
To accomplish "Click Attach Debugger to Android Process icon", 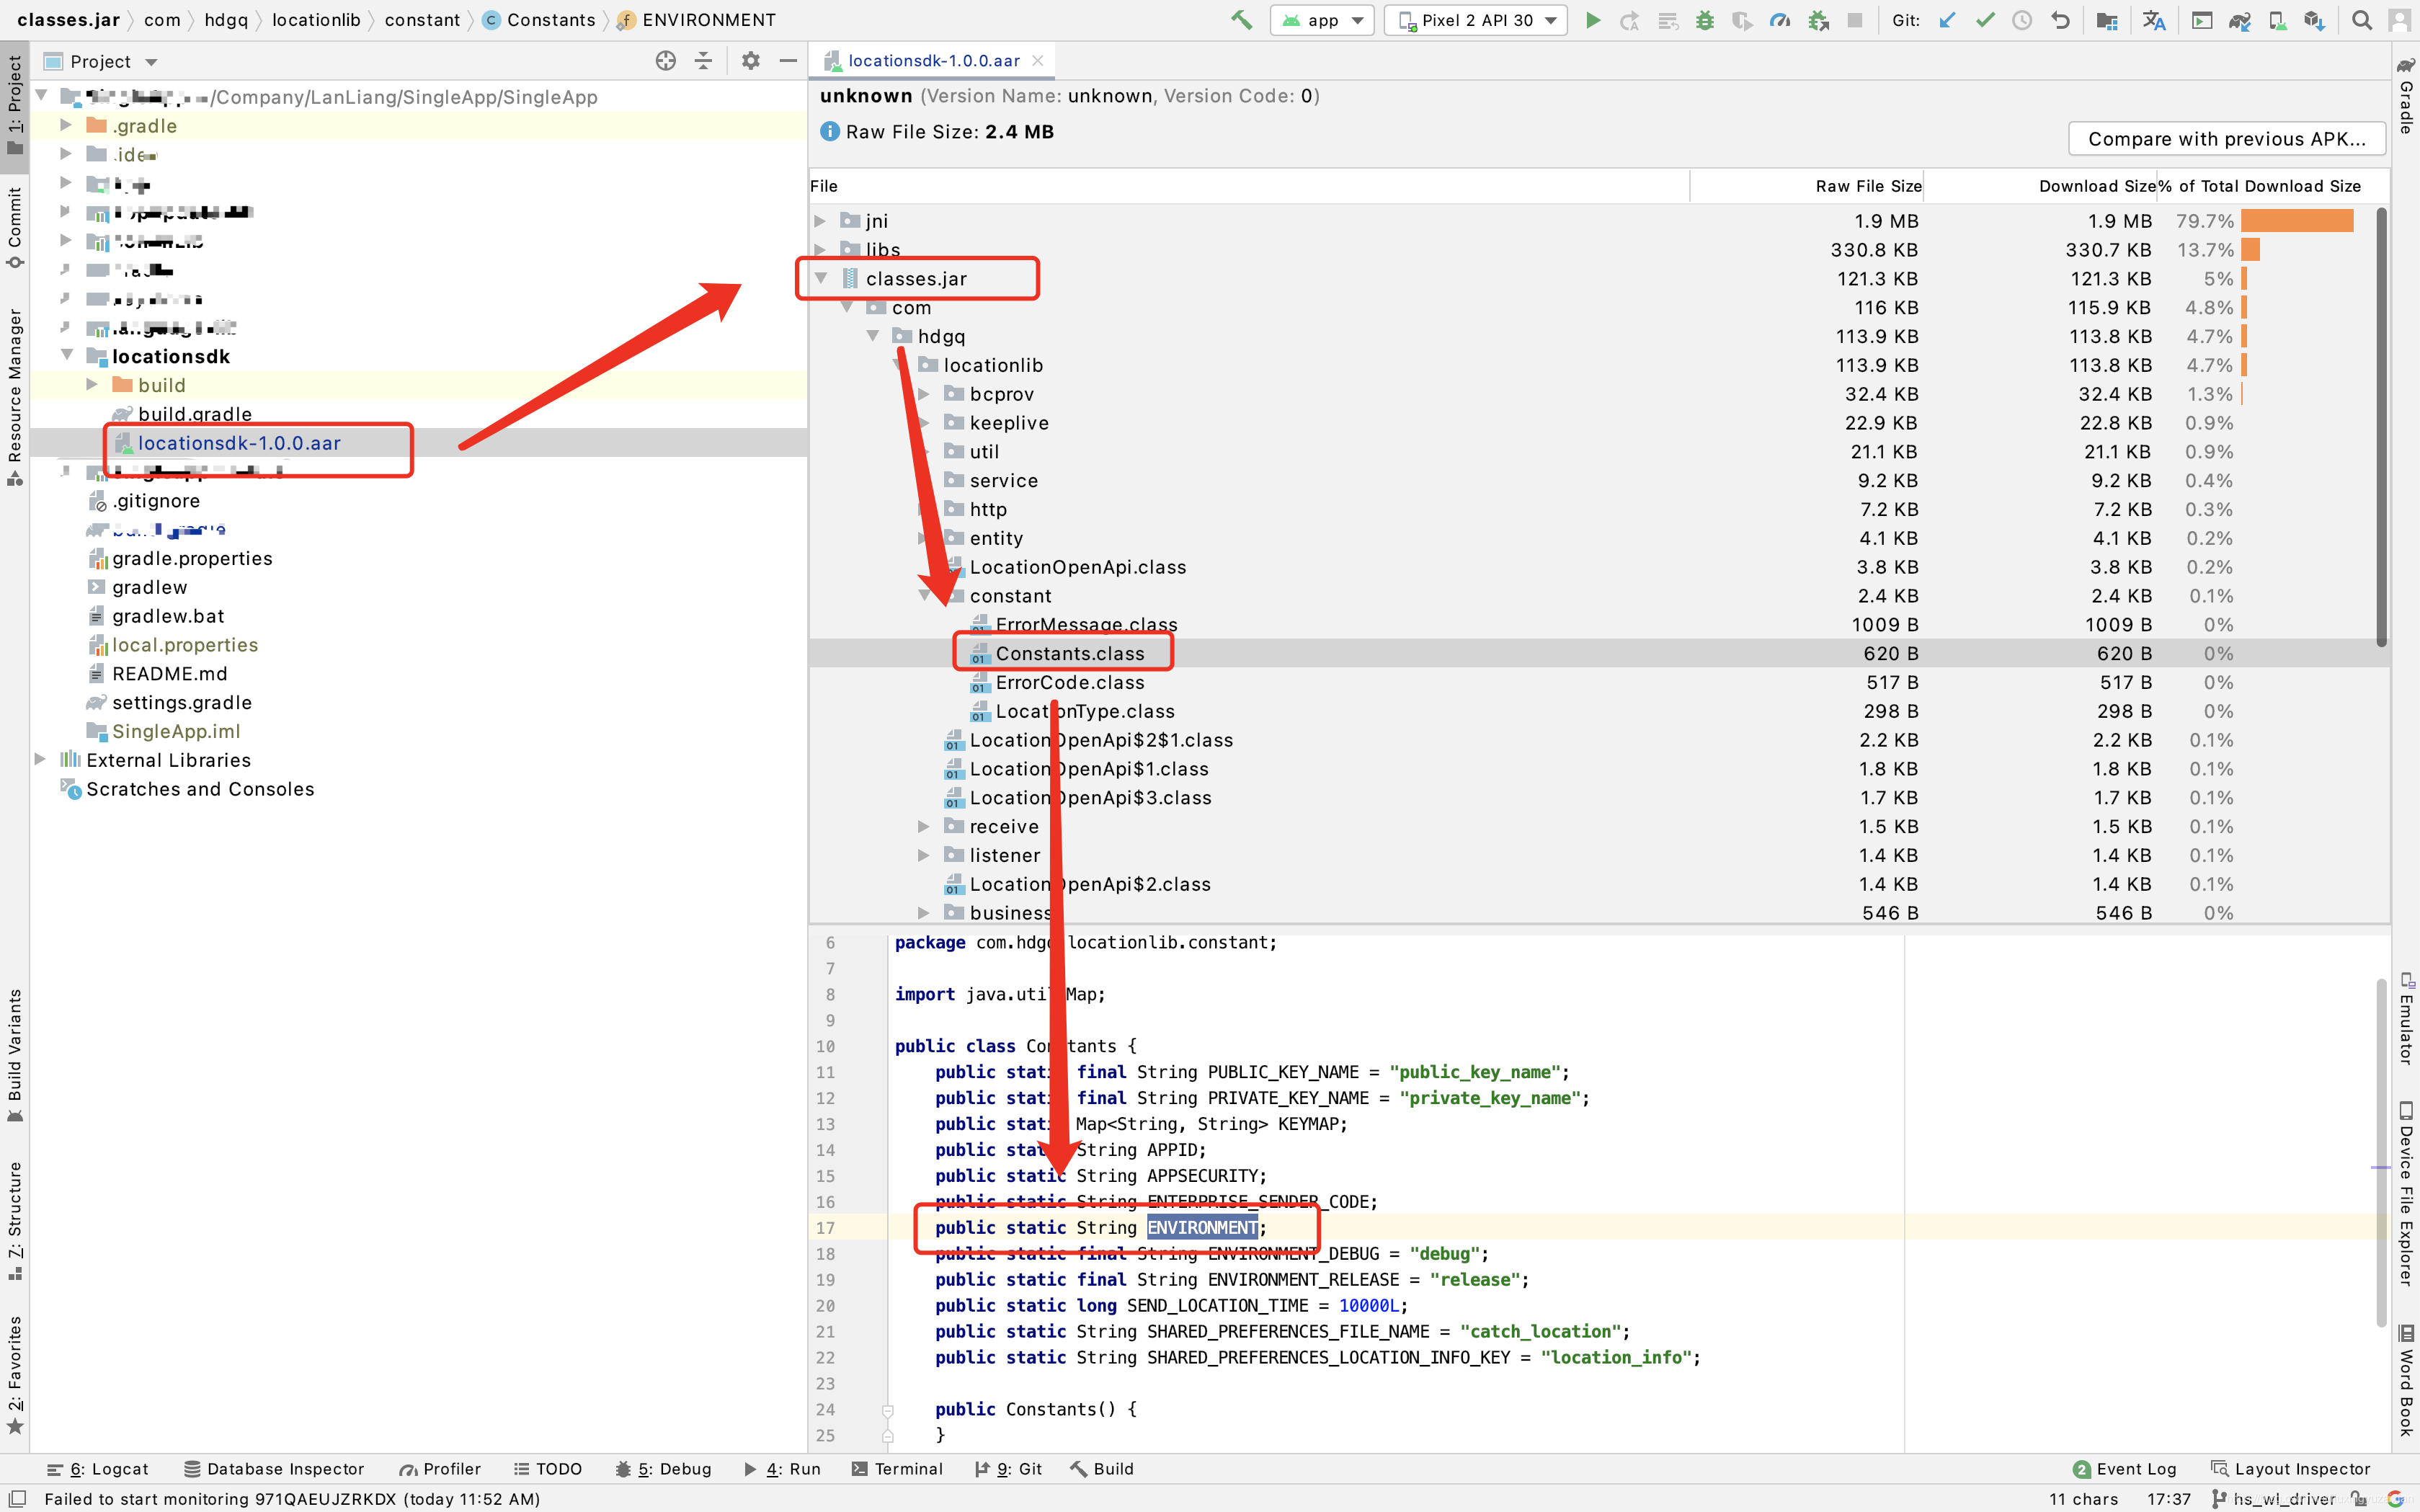I will [x=1818, y=20].
